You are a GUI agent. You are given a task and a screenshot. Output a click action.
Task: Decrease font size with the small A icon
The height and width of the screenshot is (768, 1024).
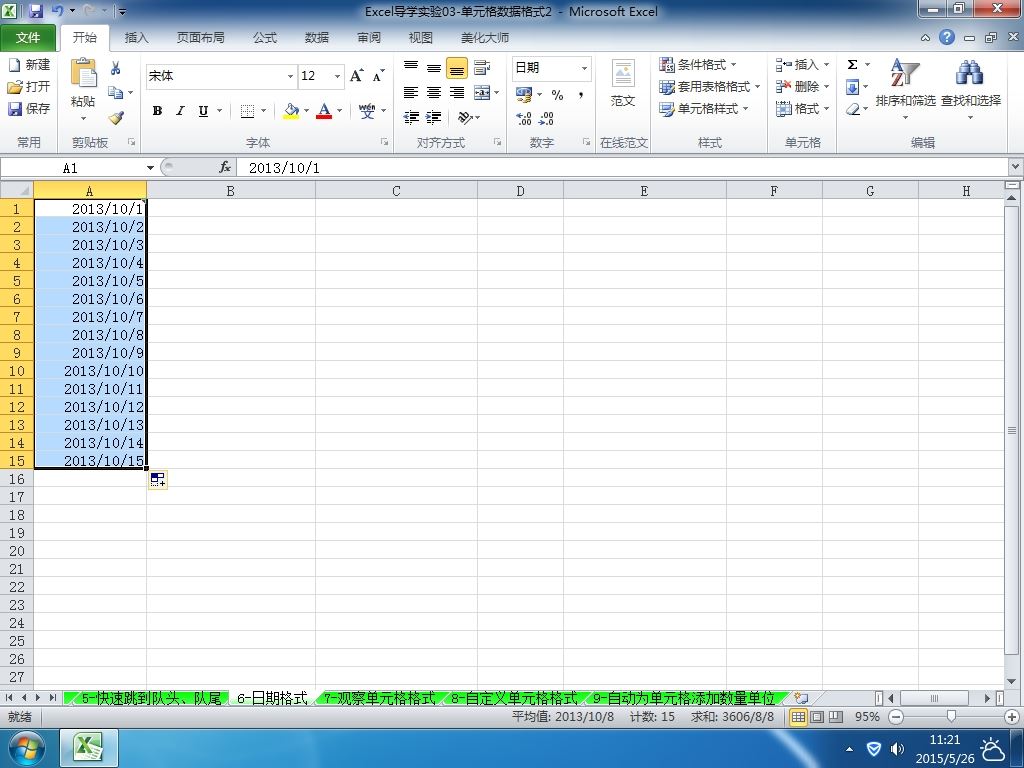379,76
